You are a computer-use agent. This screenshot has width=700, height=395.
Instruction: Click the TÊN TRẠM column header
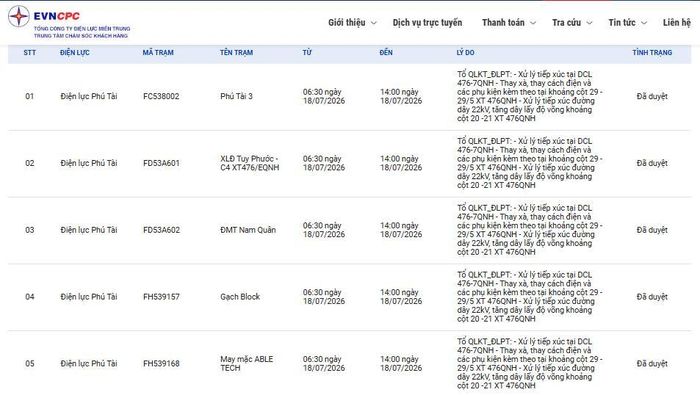(236, 53)
